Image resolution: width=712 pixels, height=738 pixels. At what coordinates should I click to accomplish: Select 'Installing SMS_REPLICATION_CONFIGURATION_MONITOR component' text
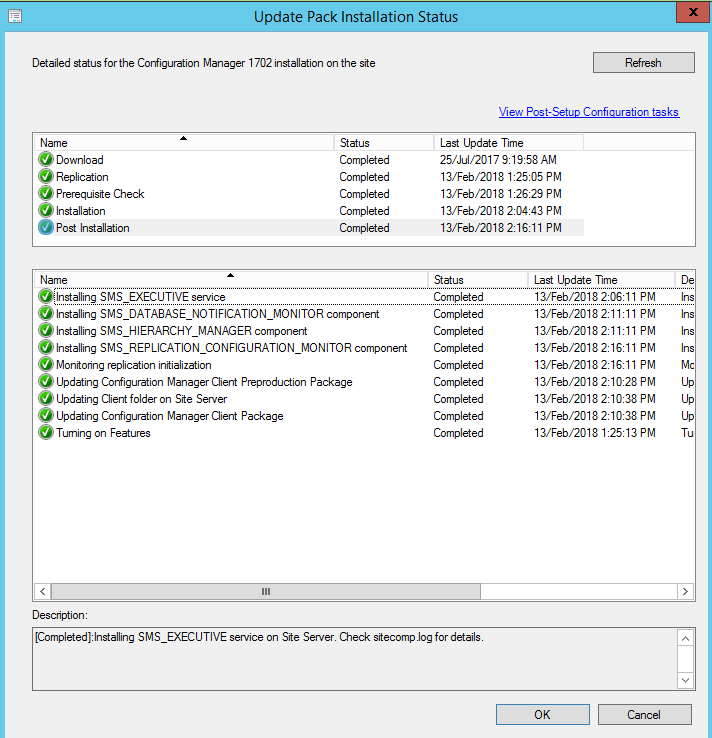point(232,348)
